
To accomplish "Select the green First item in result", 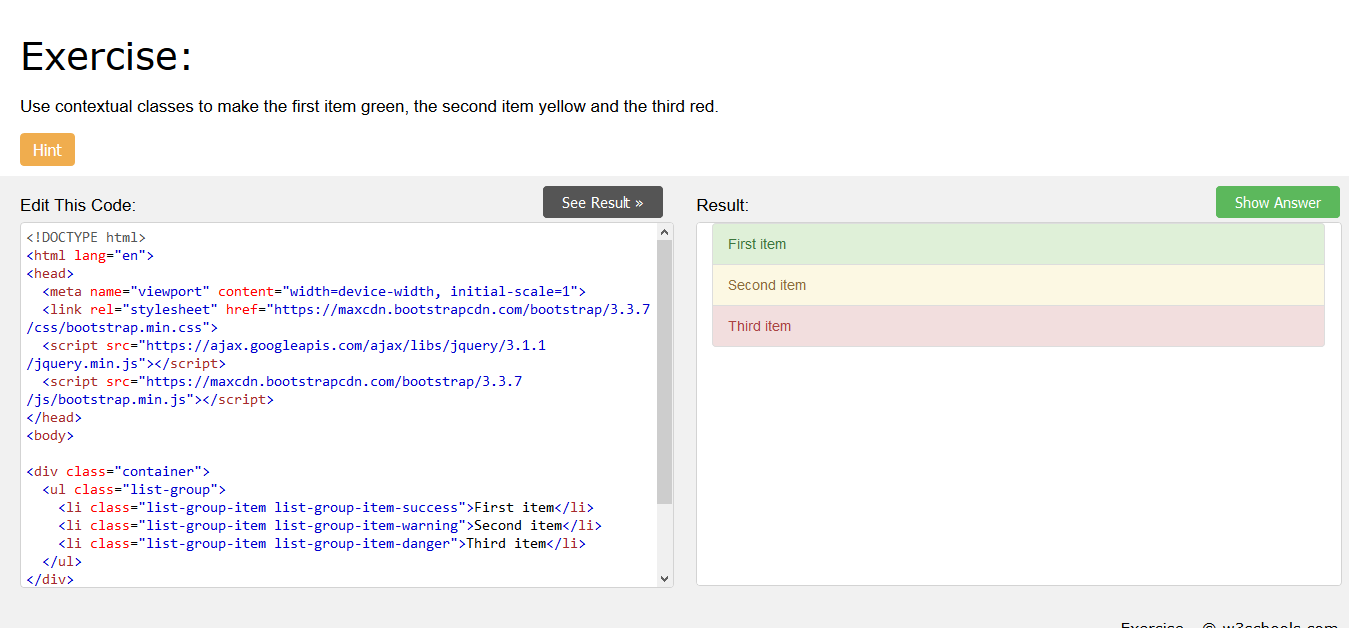I will click(1018, 244).
